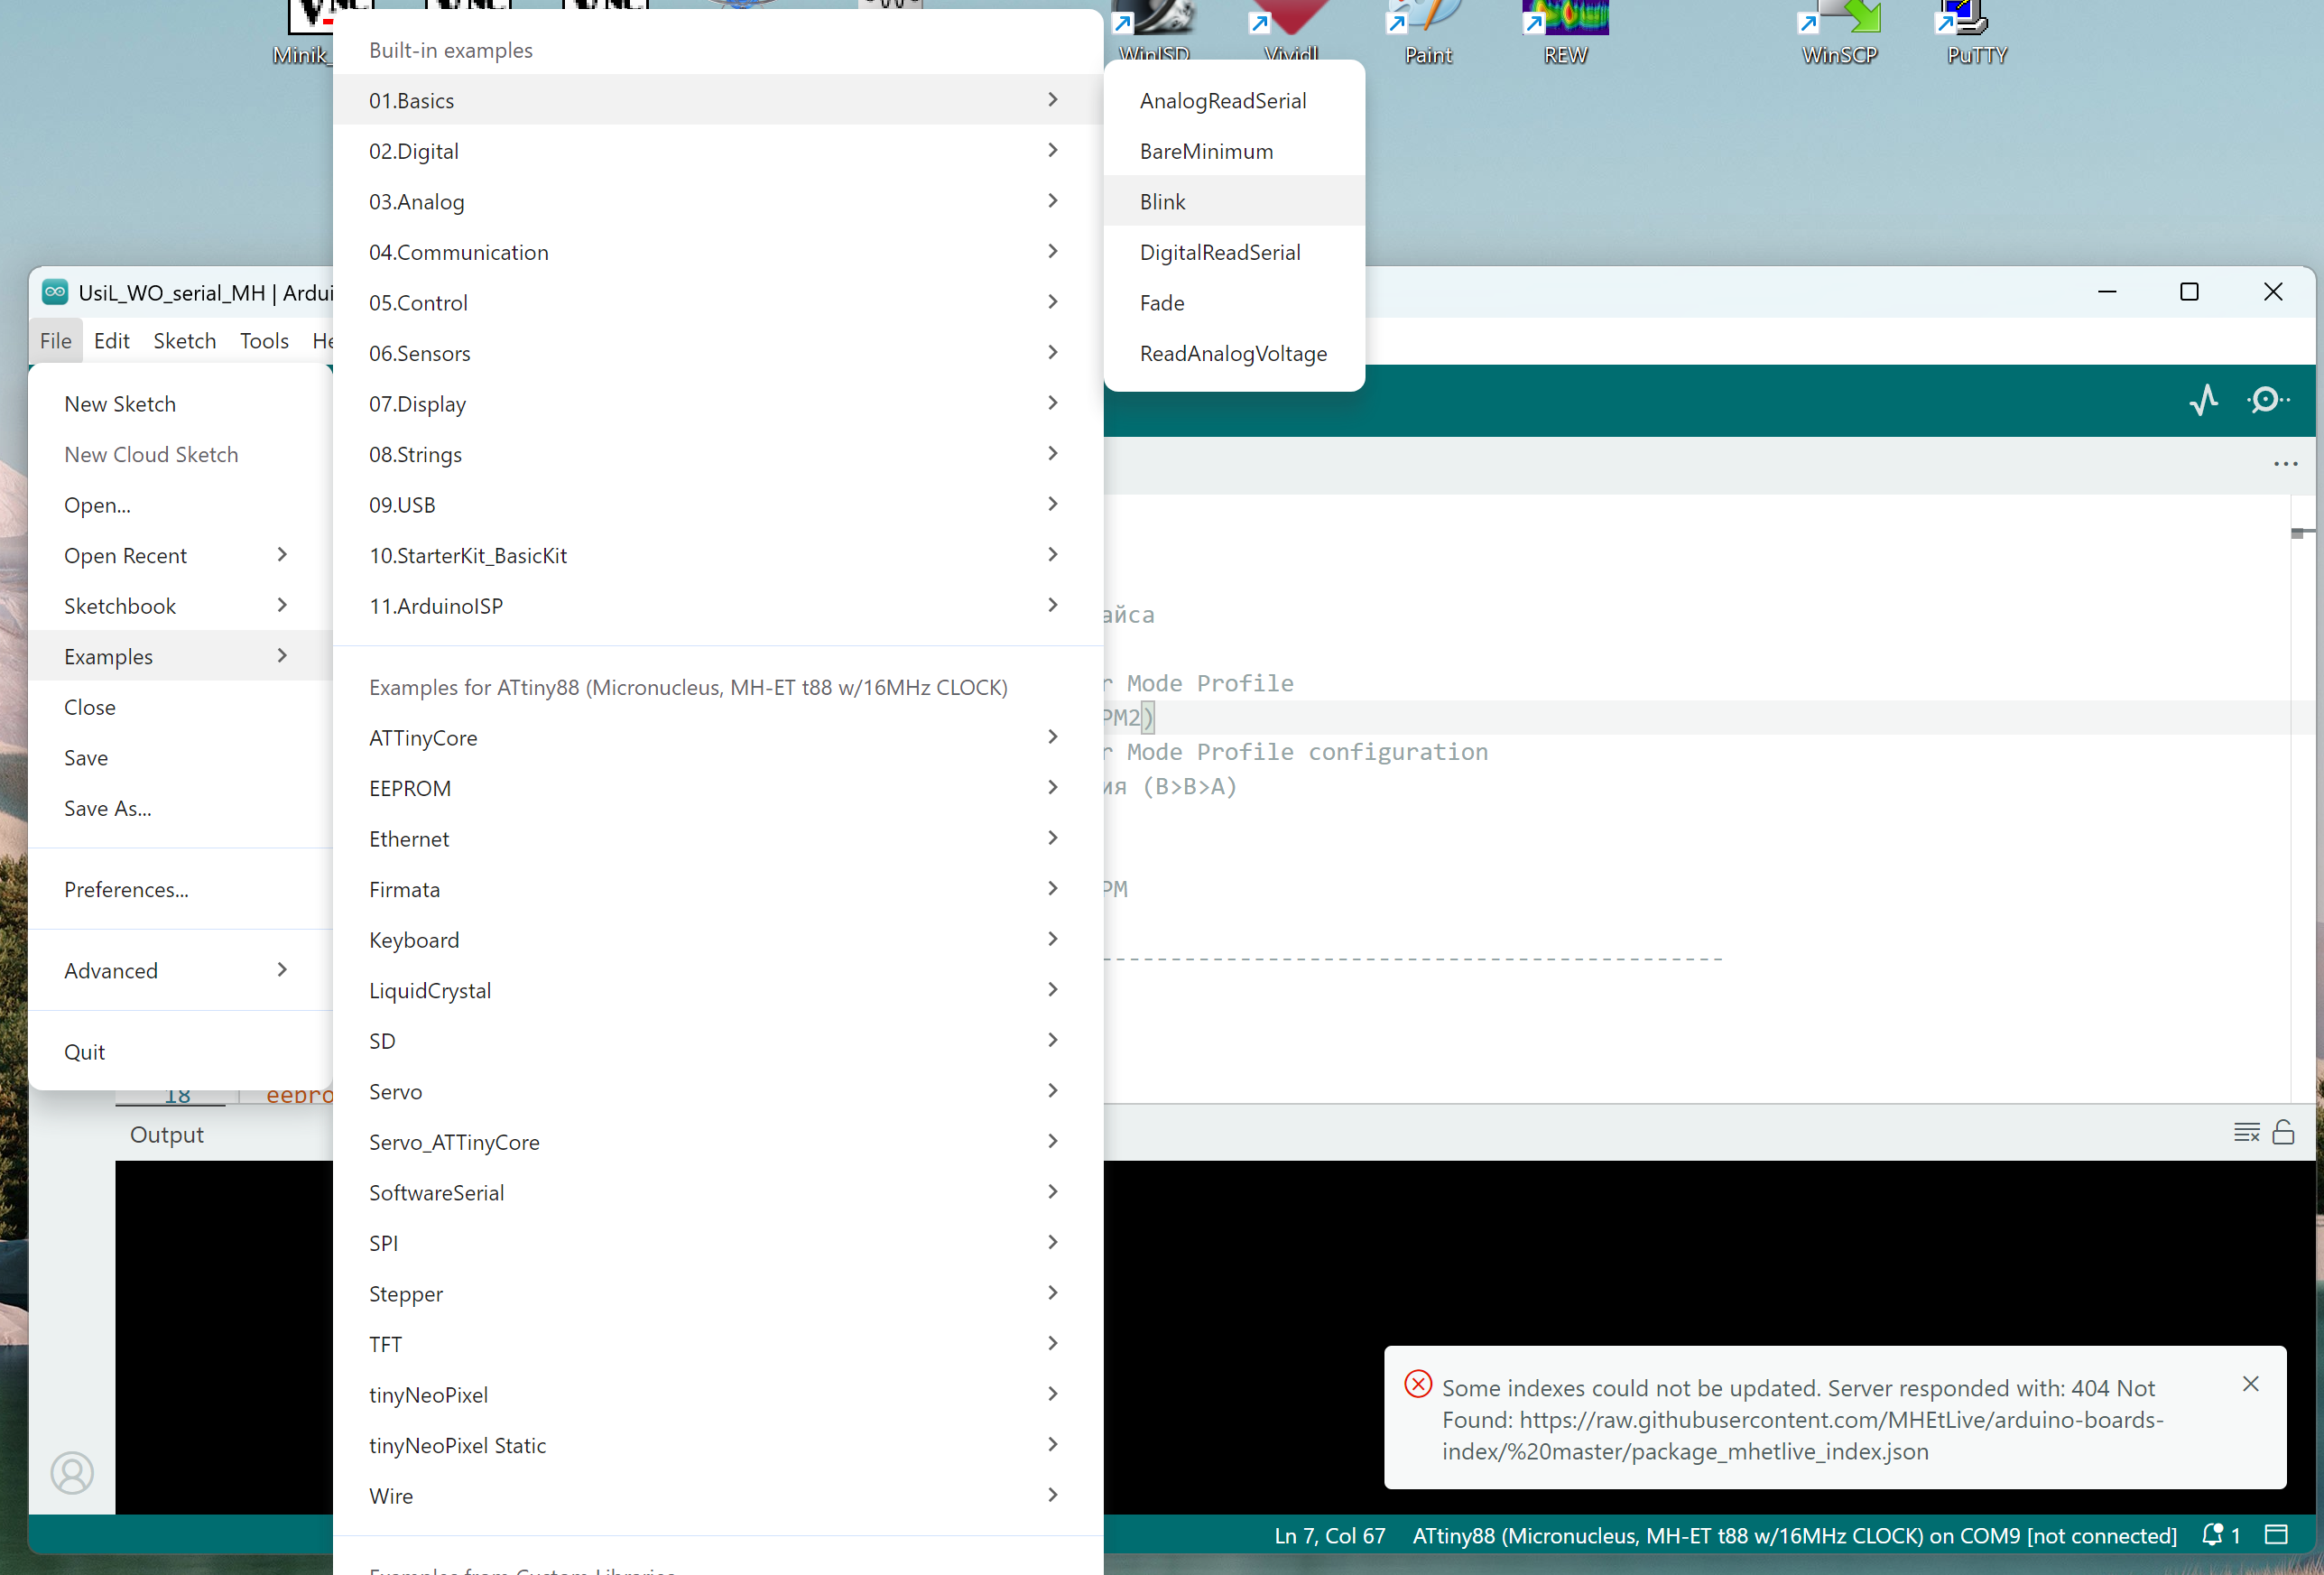Select Quit in the File menu
The image size is (2324, 1575).
(181, 1051)
